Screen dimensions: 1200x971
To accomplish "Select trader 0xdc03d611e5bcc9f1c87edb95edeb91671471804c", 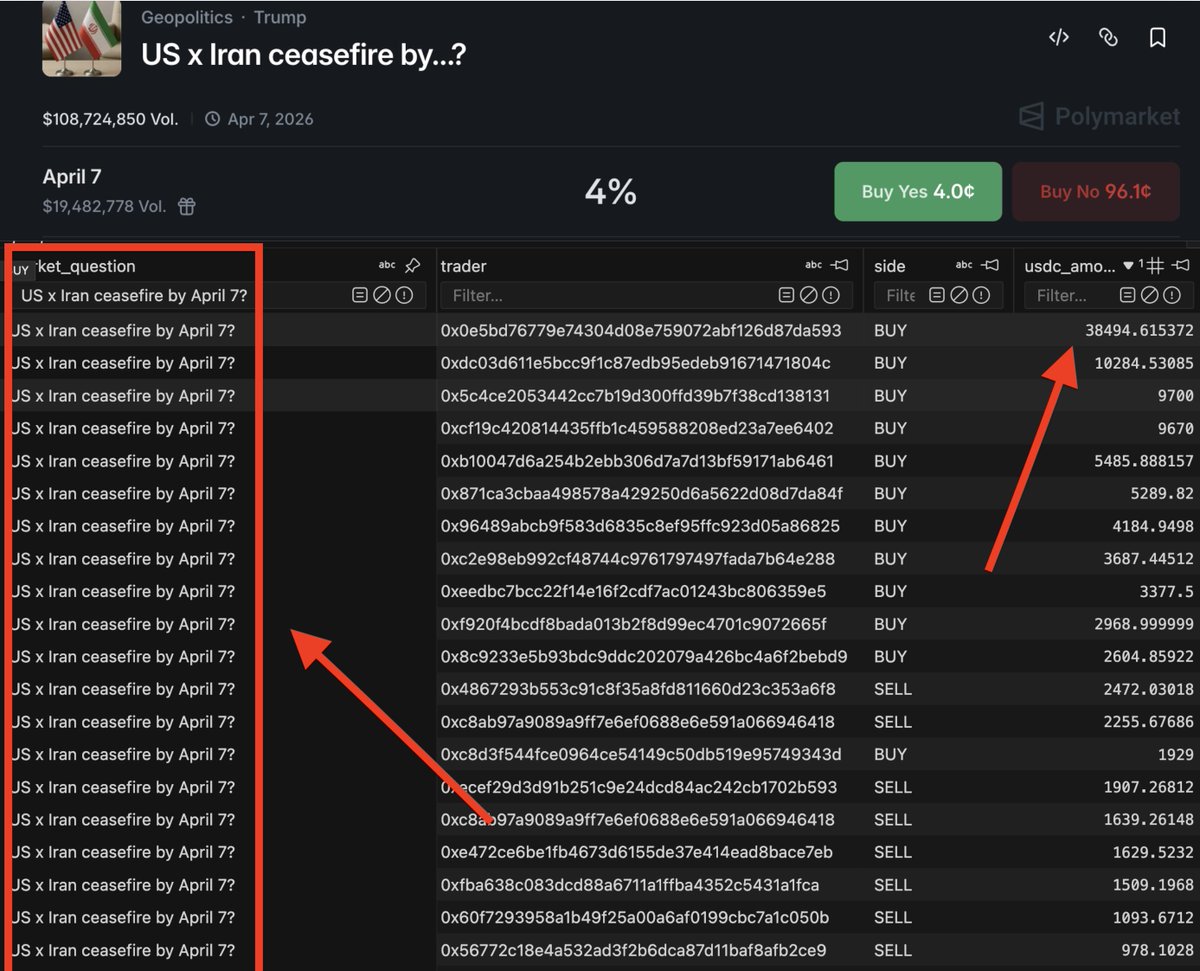I will click(636, 363).
